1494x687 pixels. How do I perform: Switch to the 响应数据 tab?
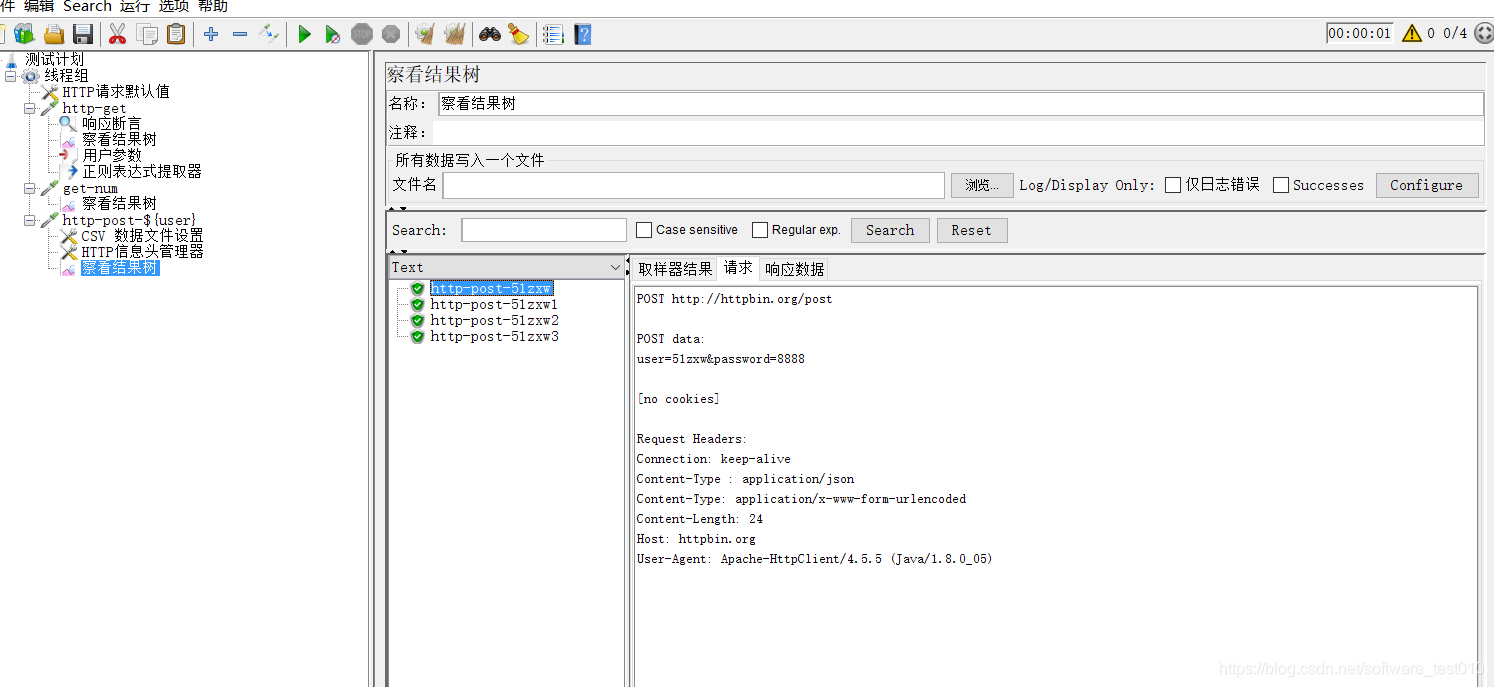[795, 269]
